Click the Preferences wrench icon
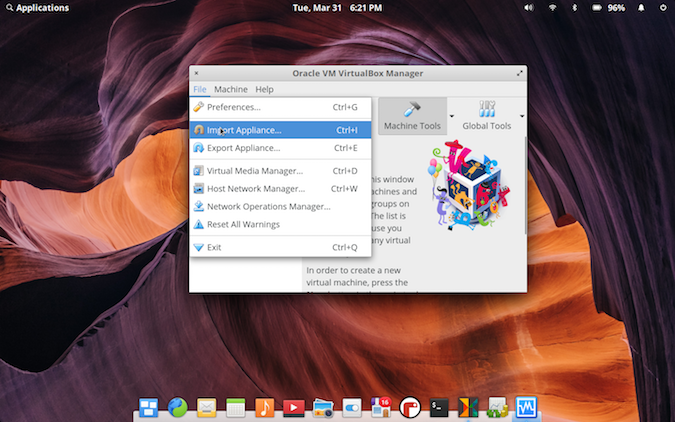This screenshot has width=675, height=422. tap(198, 107)
